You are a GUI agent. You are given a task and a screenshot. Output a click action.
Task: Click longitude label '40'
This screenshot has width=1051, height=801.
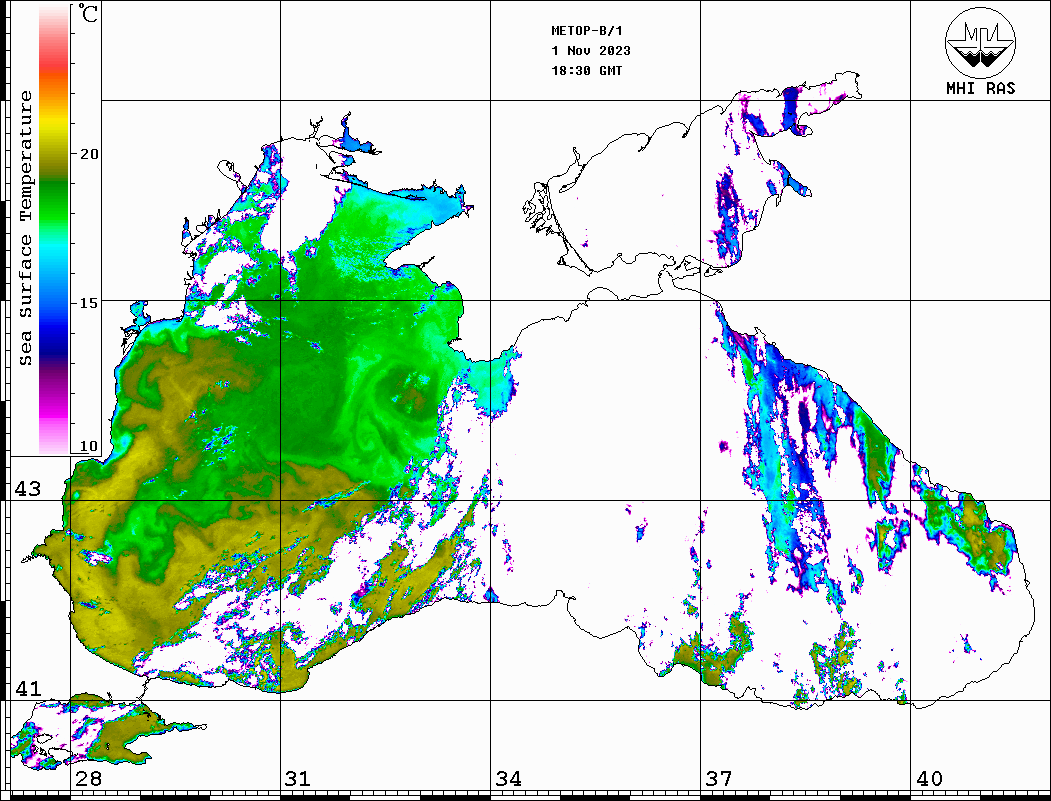928,778
